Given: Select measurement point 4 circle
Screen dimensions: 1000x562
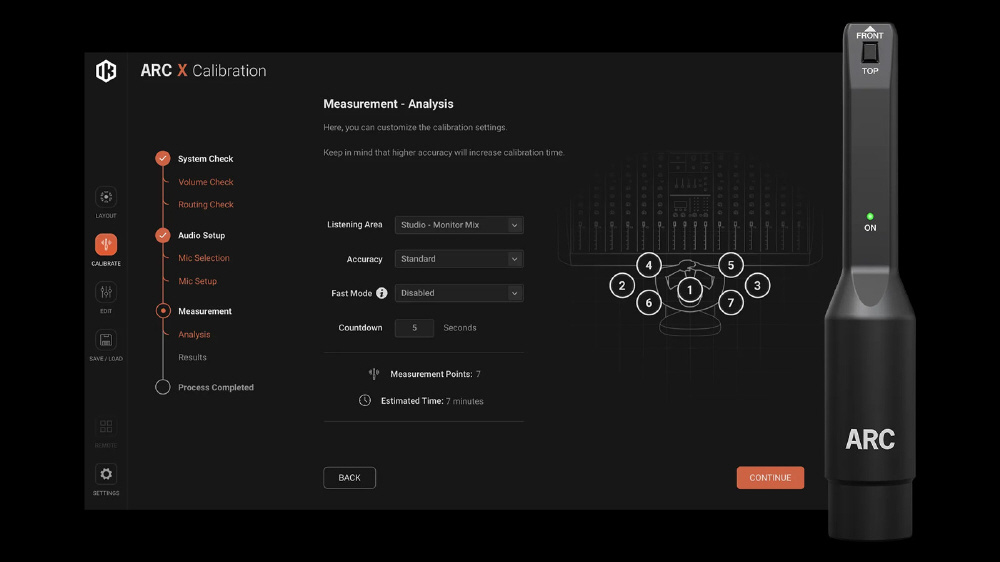Looking at the screenshot, I should pyautogui.click(x=649, y=265).
